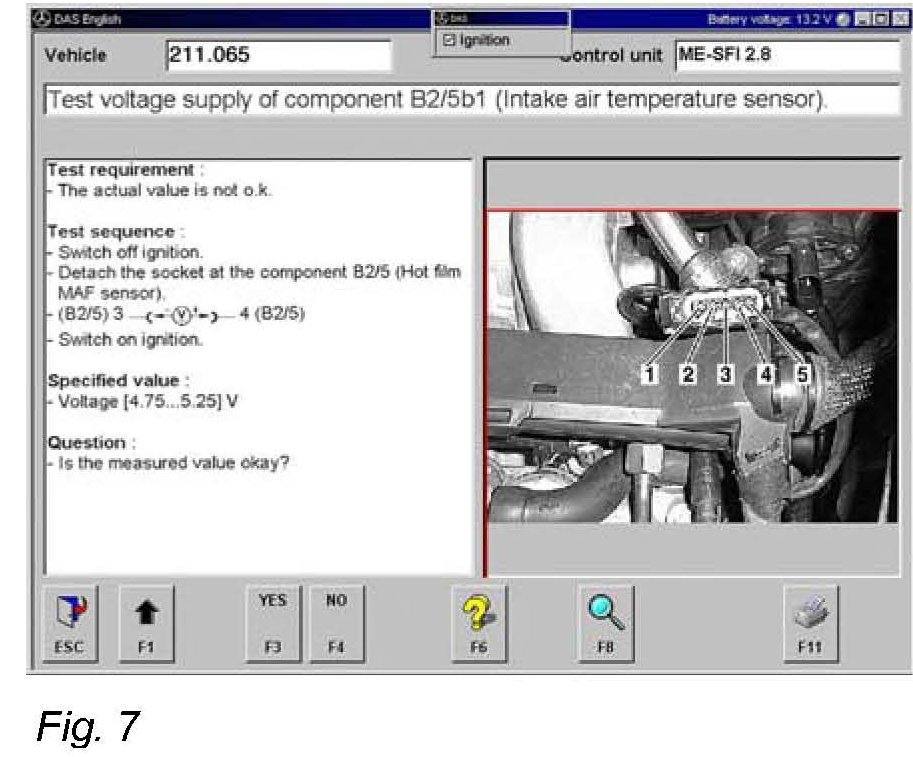The height and width of the screenshot is (757, 913).
Task: Print using the F11 printer icon
Action: click(x=809, y=622)
